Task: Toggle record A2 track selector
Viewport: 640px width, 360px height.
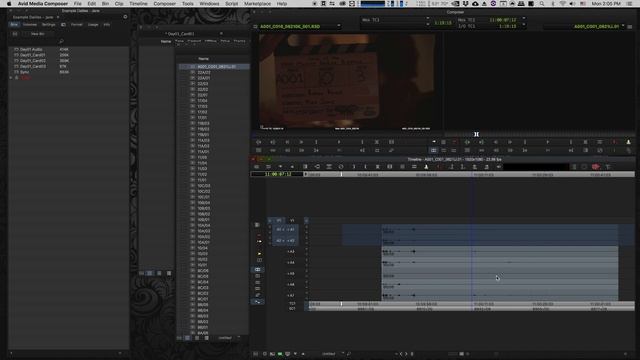Action: pos(291,240)
